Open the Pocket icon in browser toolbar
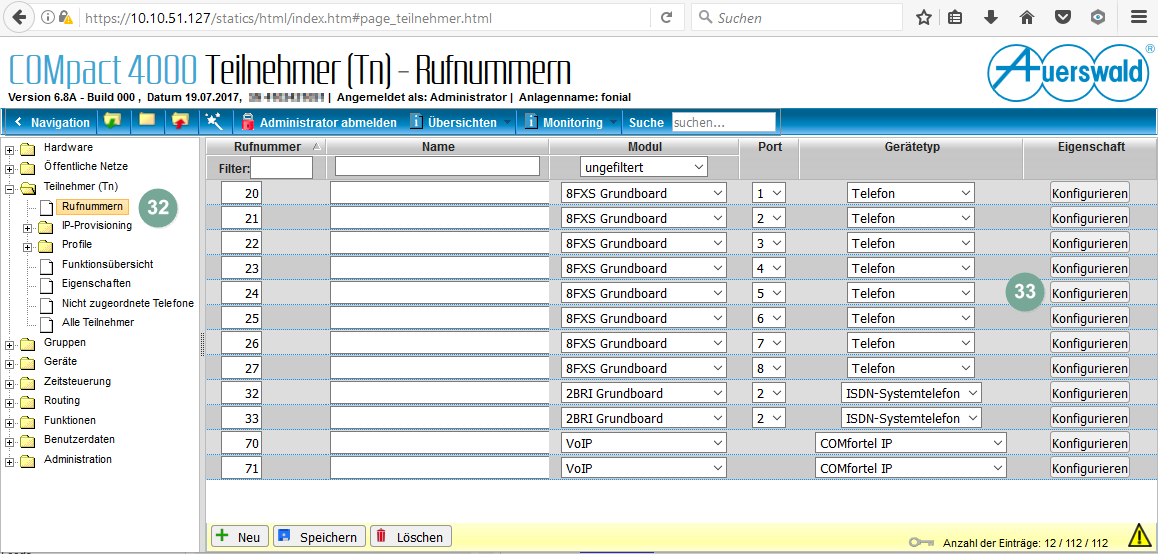The image size is (1158, 554). [x=1062, y=18]
